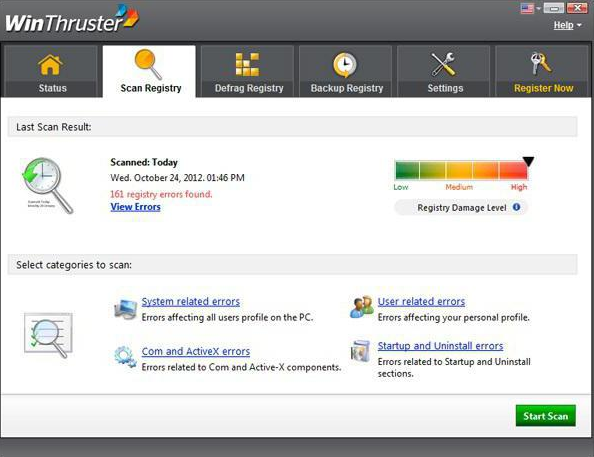Viewport: 594px width, 457px height.
Task: Click the 'Scanned: Today' text
Action: pyautogui.click(x=144, y=162)
